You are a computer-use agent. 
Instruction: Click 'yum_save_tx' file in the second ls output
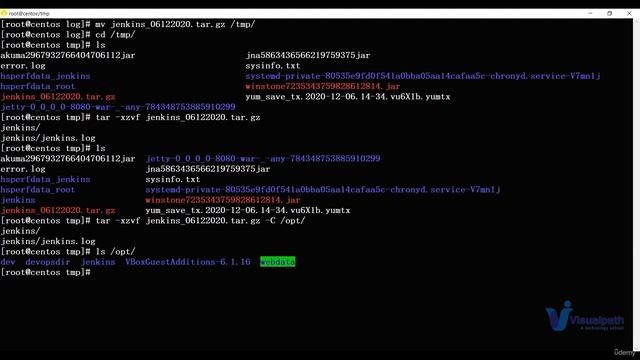(248, 211)
